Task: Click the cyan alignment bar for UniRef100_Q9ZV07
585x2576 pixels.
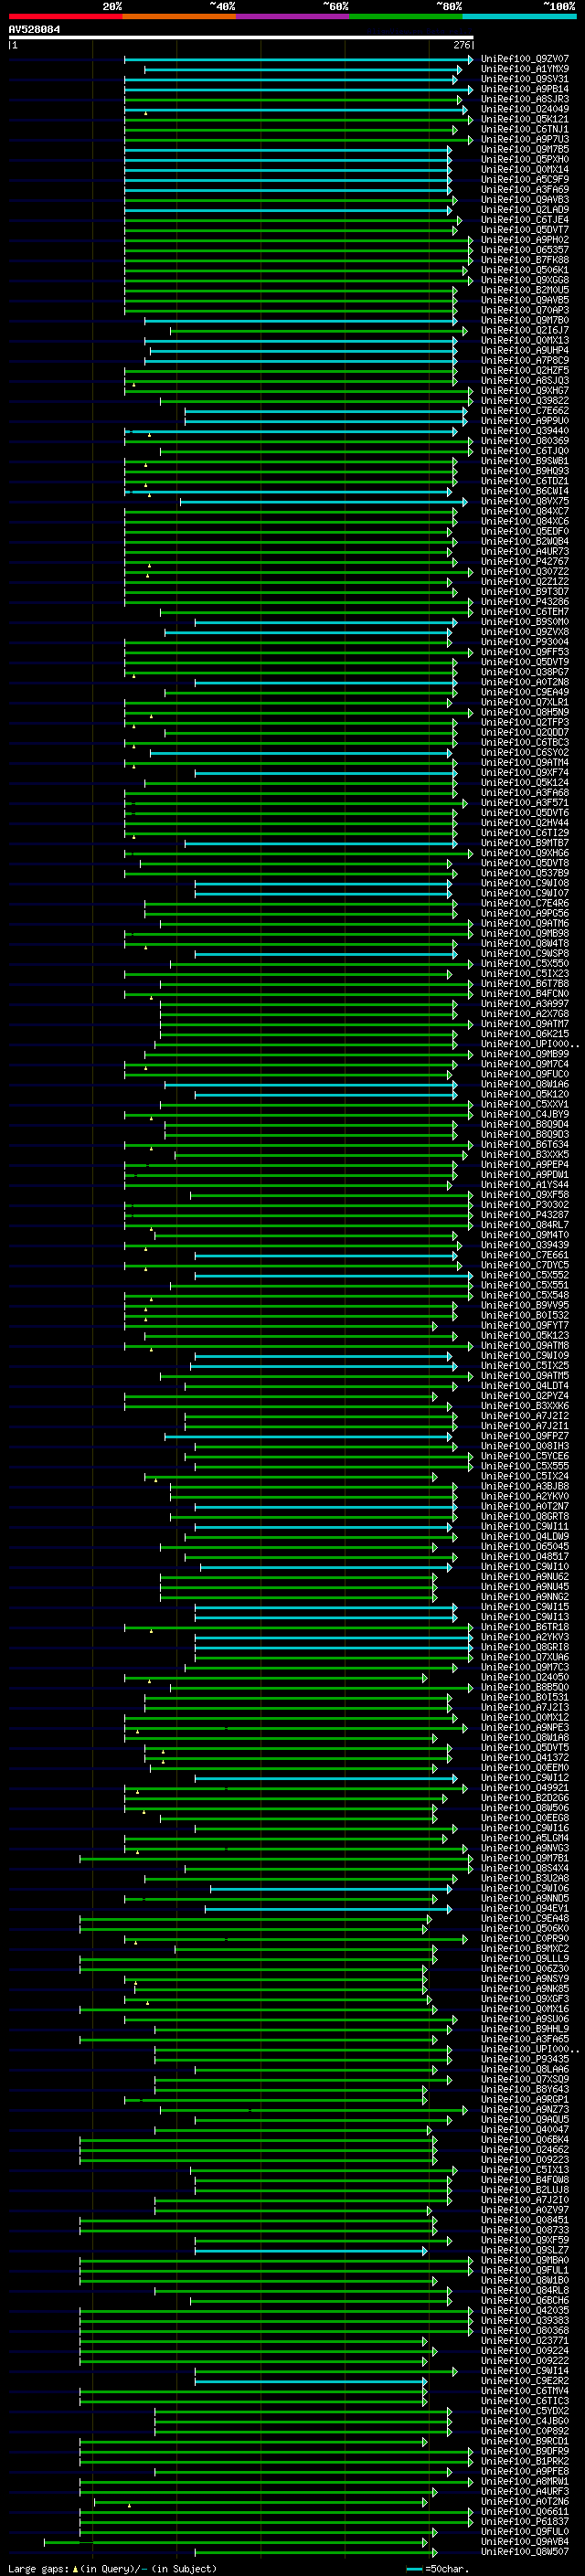Action: (x=298, y=59)
